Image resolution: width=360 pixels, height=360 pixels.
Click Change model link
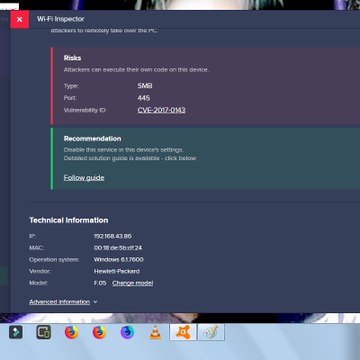[x=133, y=283]
